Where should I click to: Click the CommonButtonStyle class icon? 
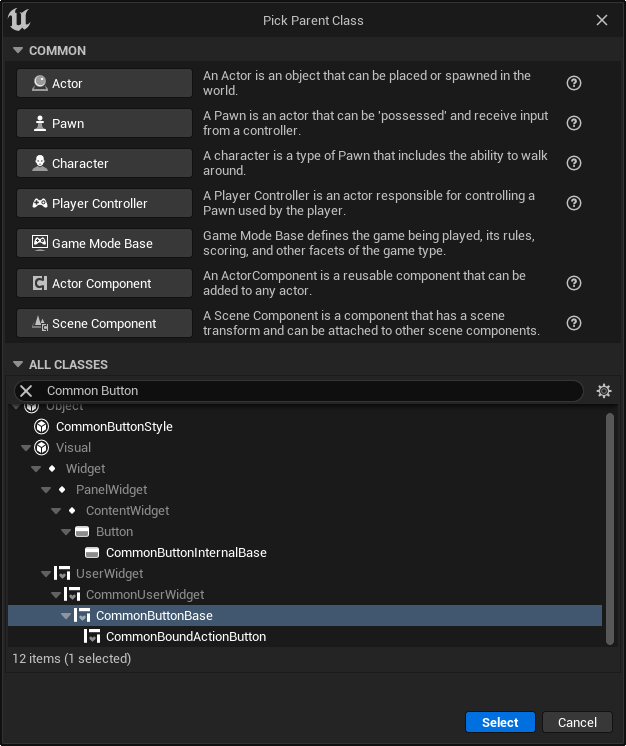[41, 427]
